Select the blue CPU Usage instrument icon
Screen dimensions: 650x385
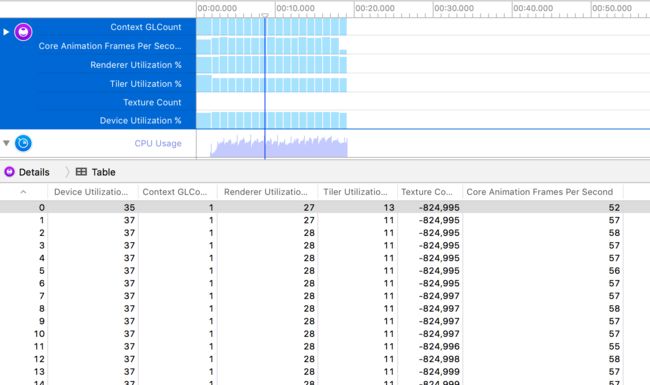coord(23,143)
